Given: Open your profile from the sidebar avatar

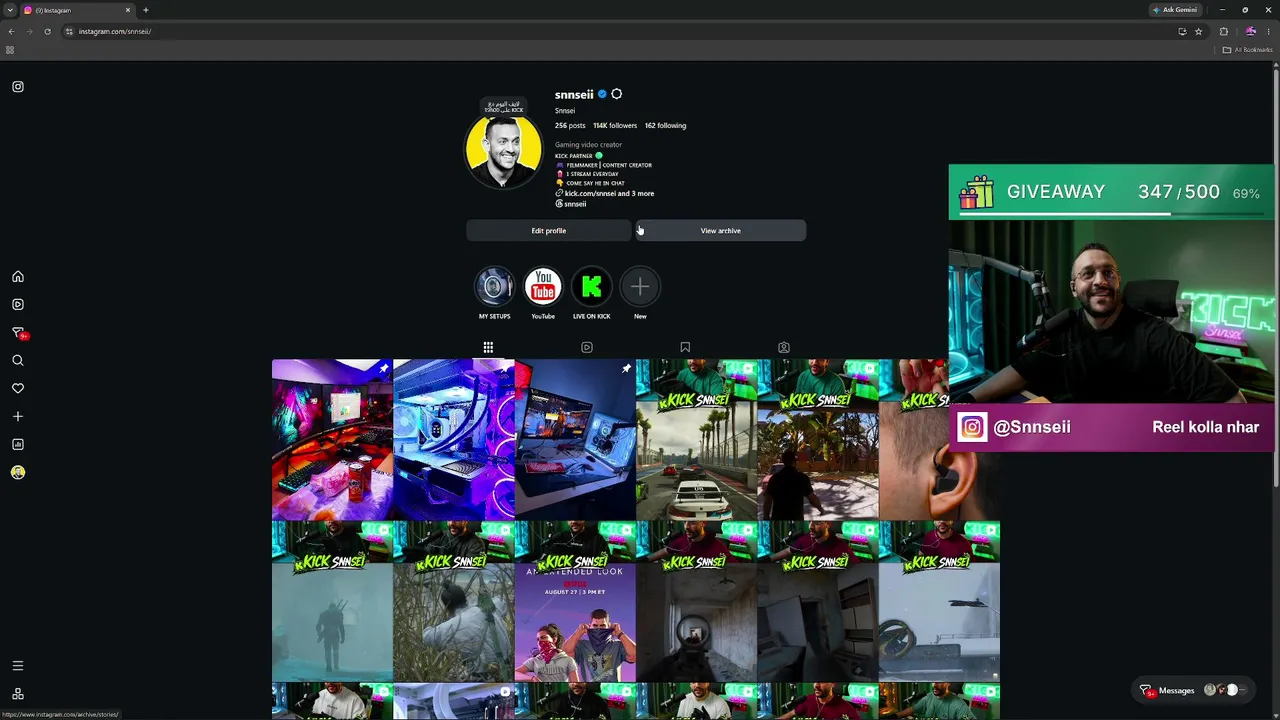Looking at the screenshot, I should (x=18, y=473).
